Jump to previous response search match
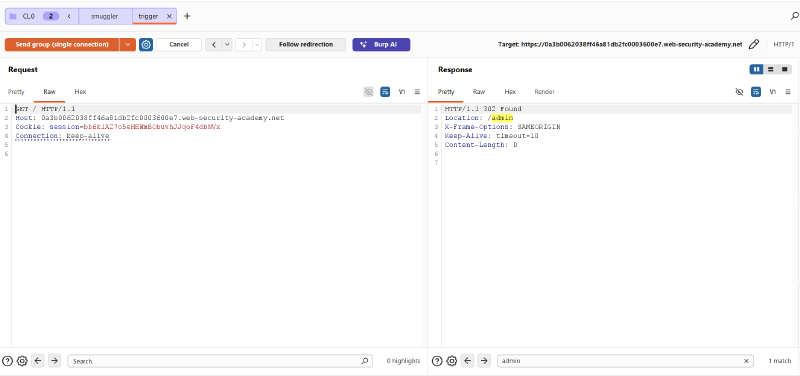800x376 pixels. click(x=468, y=361)
